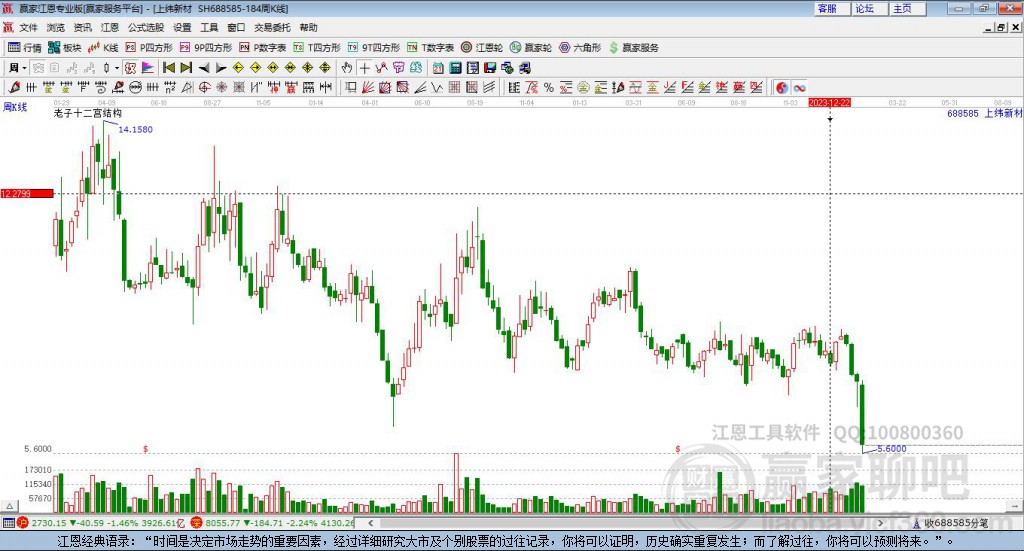Open the 文件 menu

28,27
